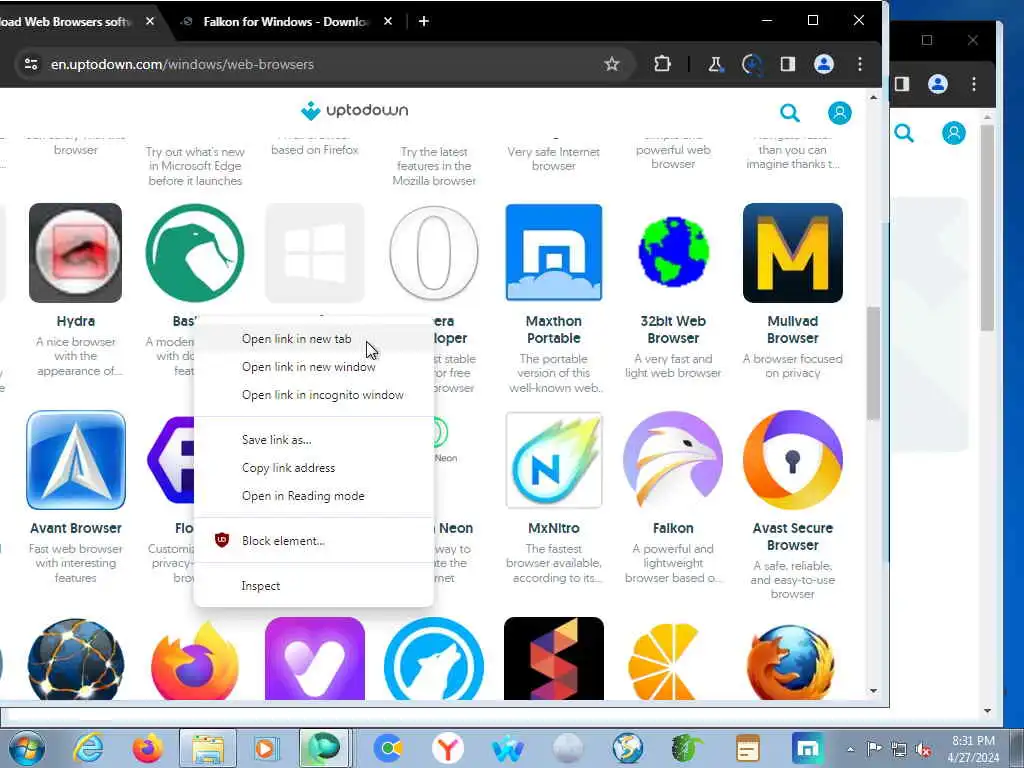1024x768 pixels.
Task: Open the Windows Start orb
Action: 27,748
